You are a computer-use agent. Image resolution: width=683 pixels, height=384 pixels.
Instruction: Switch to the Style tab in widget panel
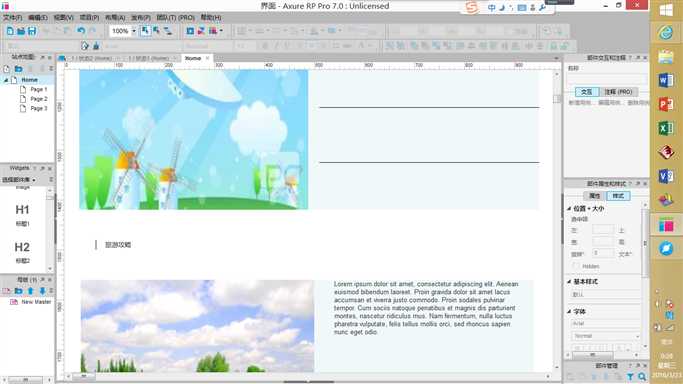(x=618, y=196)
